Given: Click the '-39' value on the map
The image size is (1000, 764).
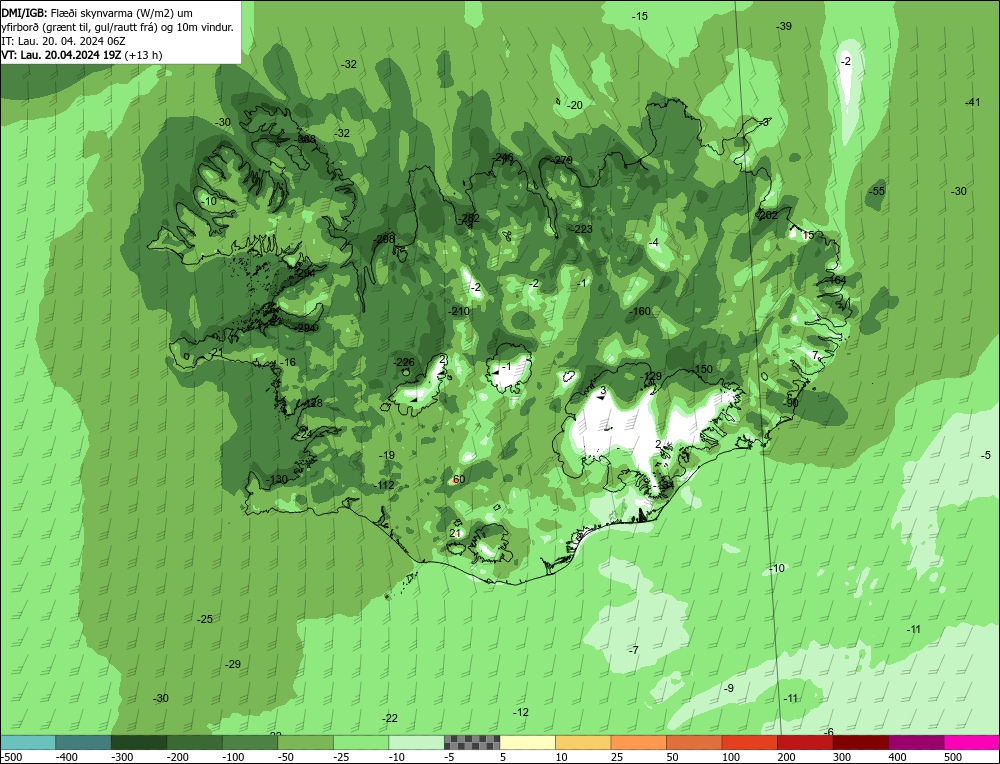Looking at the screenshot, I should [x=784, y=26].
